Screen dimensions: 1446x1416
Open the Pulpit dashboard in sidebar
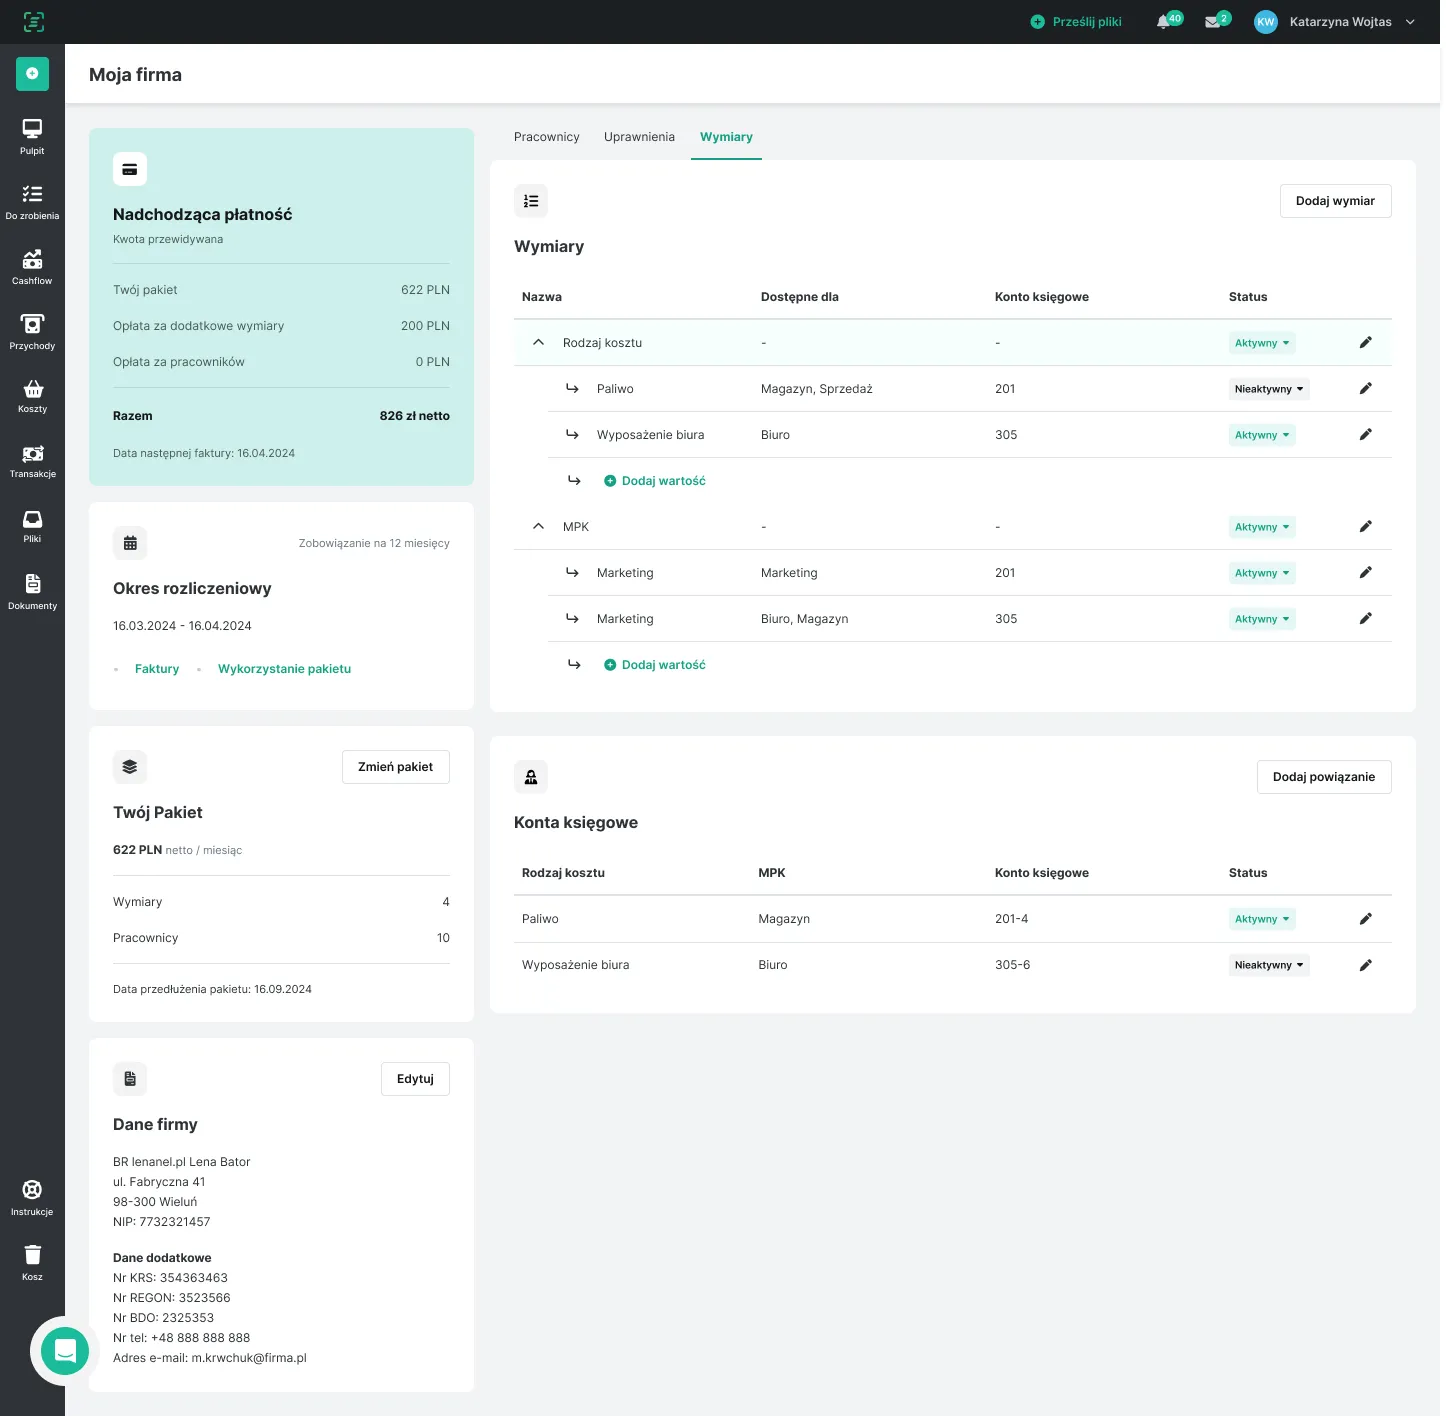coord(32,137)
